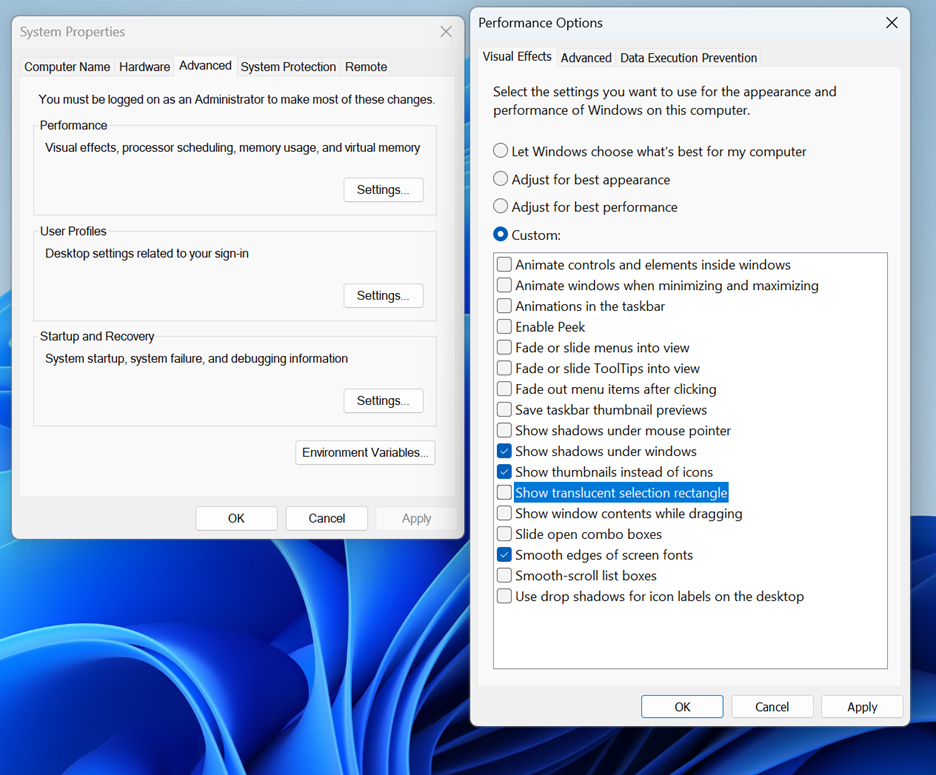Open Environment Variables dialog
This screenshot has height=775, width=936.
coord(365,453)
